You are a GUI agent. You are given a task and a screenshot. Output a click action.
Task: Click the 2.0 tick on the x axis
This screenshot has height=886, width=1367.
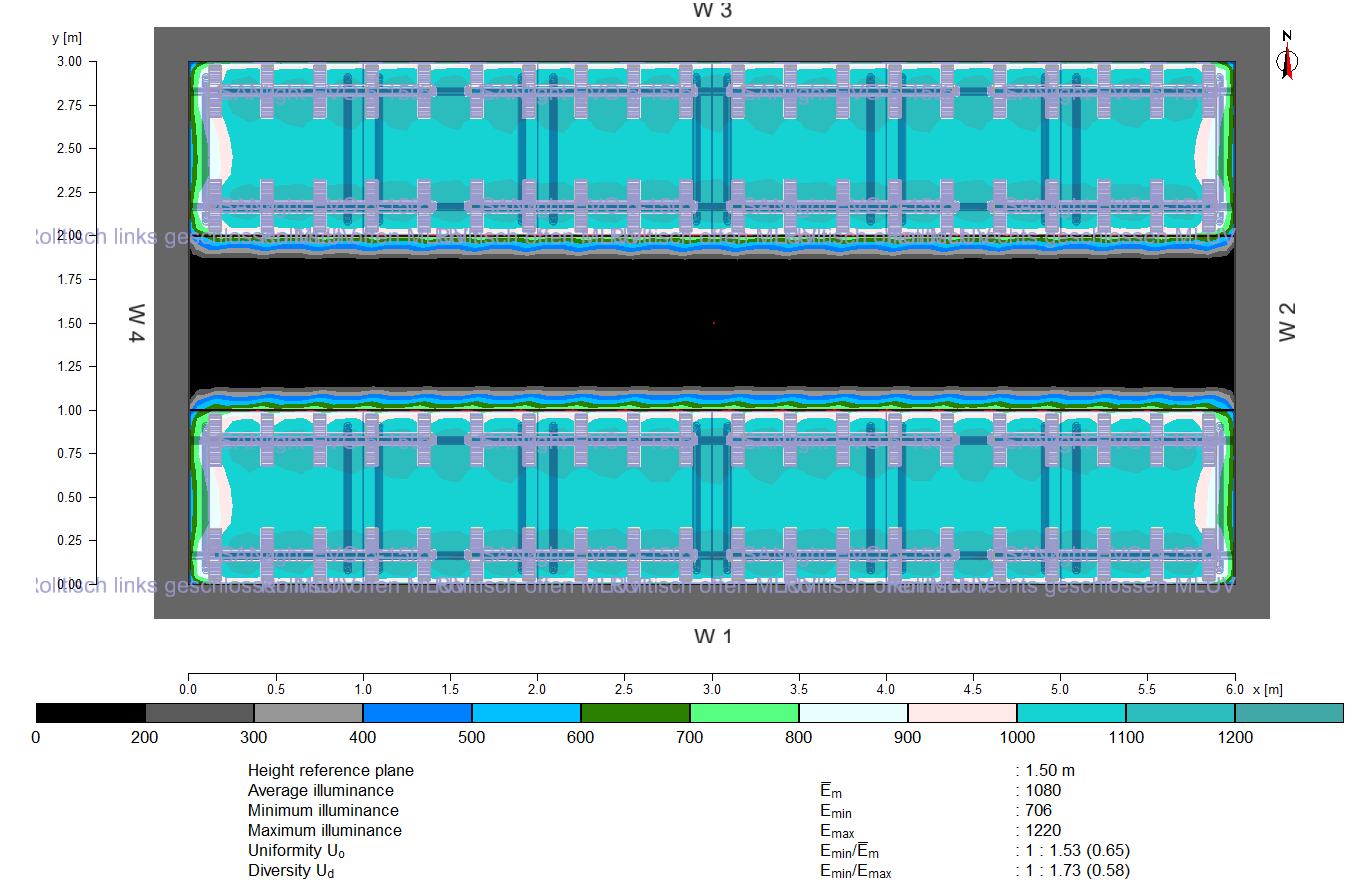tap(537, 690)
